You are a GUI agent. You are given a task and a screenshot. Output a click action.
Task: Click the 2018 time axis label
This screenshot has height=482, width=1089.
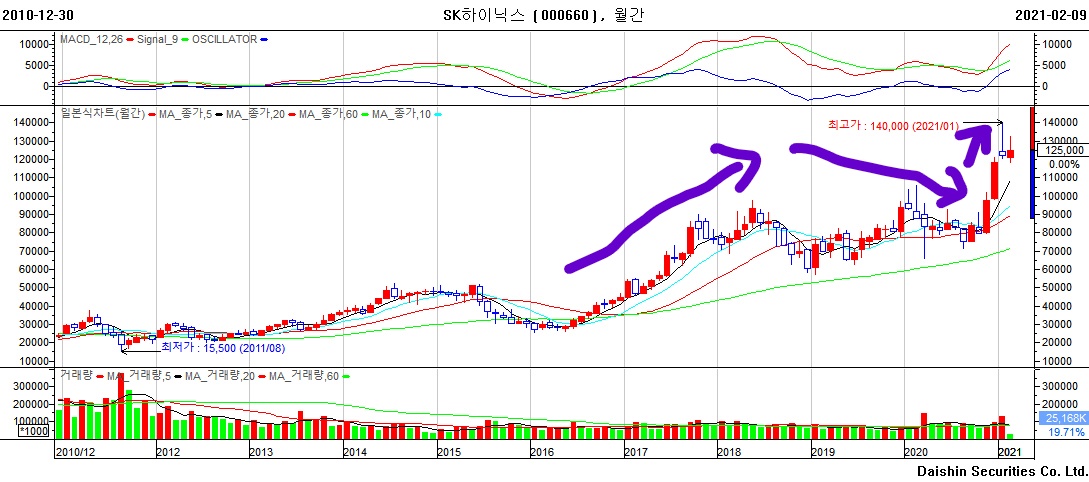click(x=729, y=453)
